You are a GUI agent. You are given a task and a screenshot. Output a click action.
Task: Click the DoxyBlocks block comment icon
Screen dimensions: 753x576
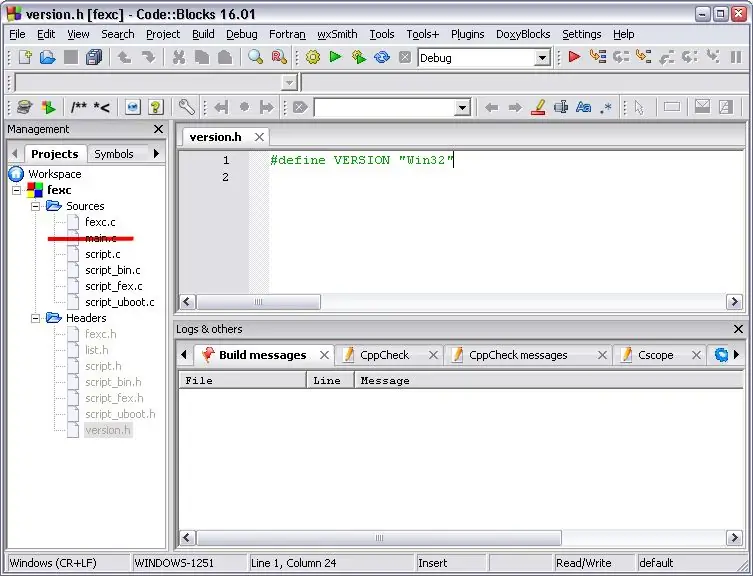tap(78, 107)
